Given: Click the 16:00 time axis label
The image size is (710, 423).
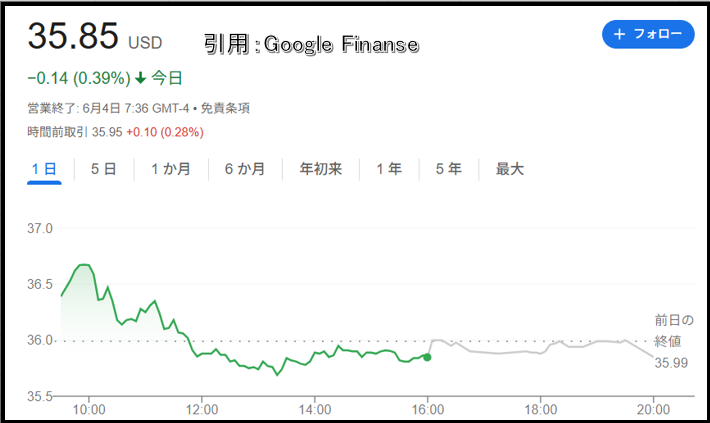Looking at the screenshot, I should tap(427, 410).
